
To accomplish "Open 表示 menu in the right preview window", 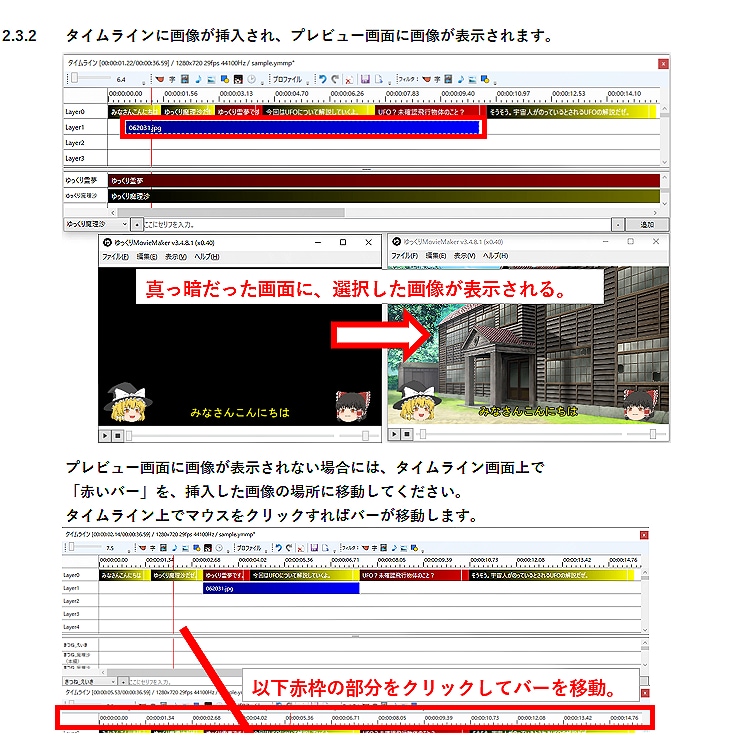I will pos(464,256).
